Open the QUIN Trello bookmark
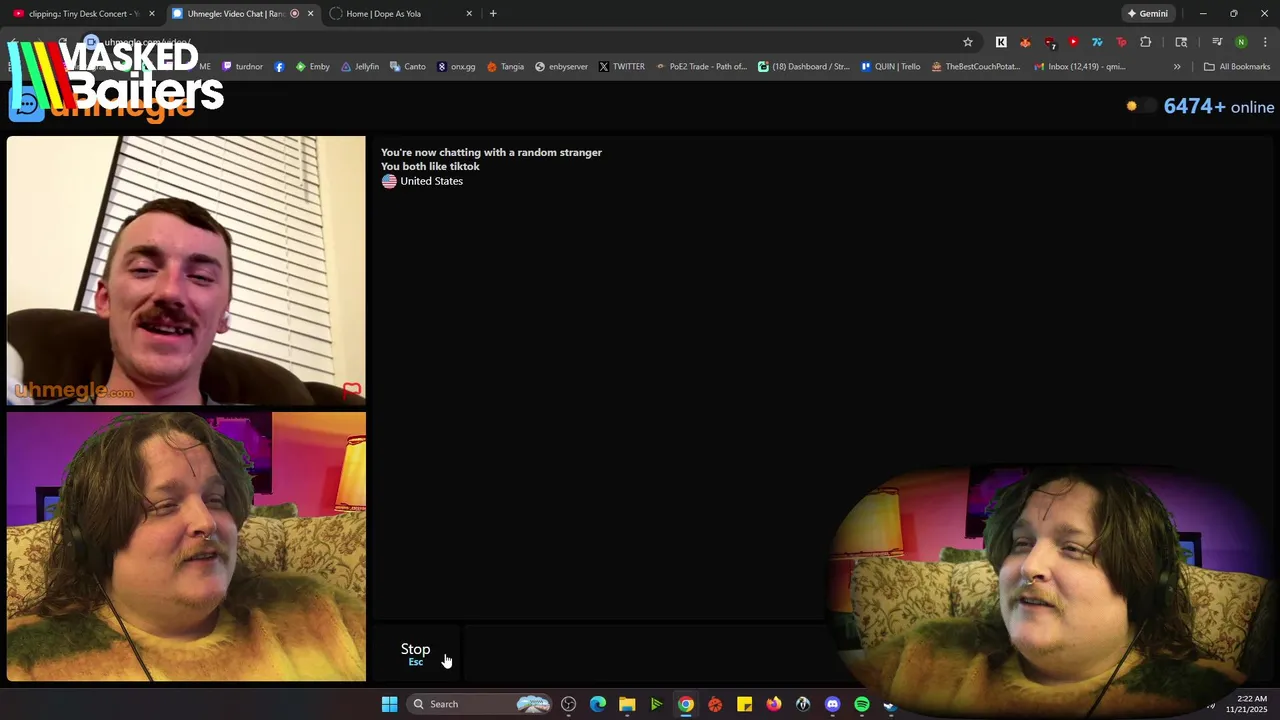 (890, 67)
